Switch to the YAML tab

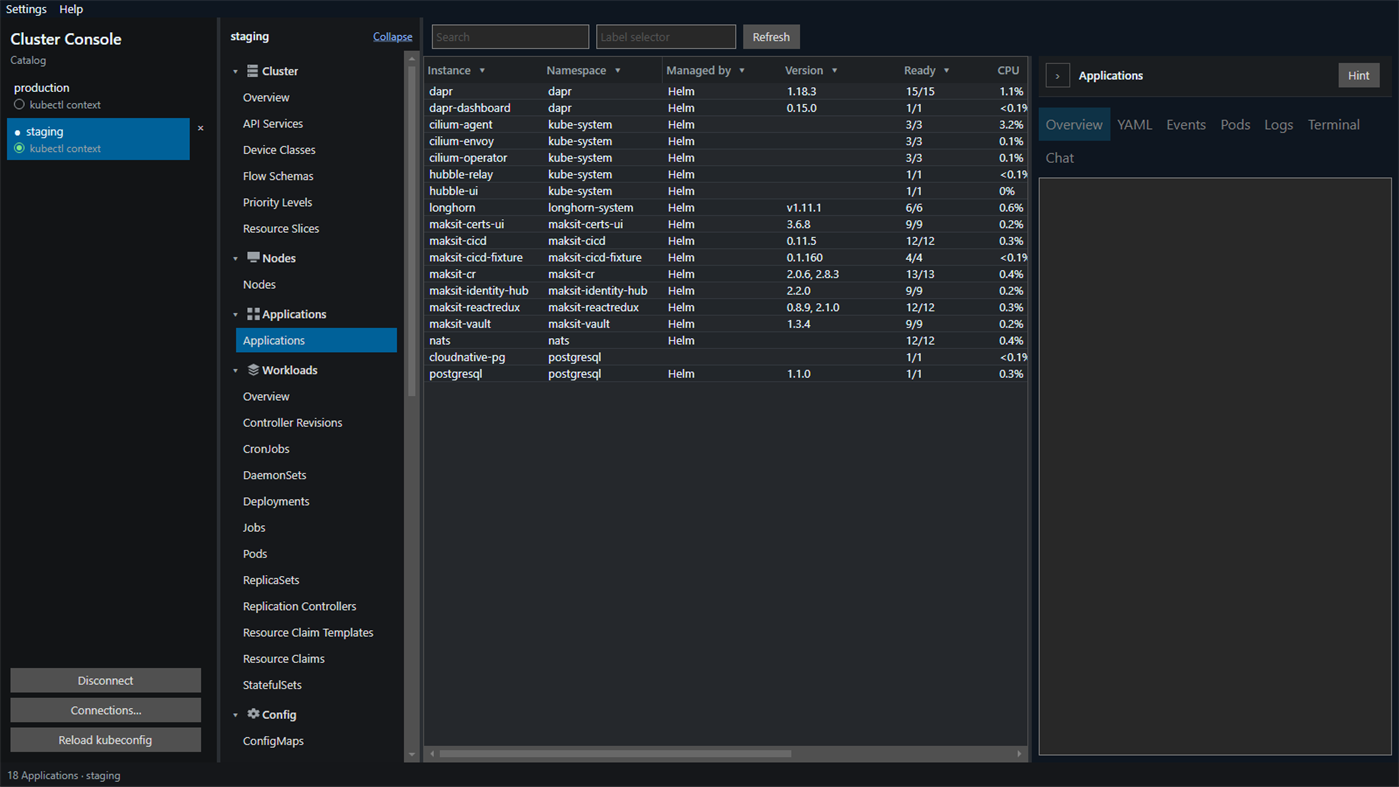[1134, 125]
